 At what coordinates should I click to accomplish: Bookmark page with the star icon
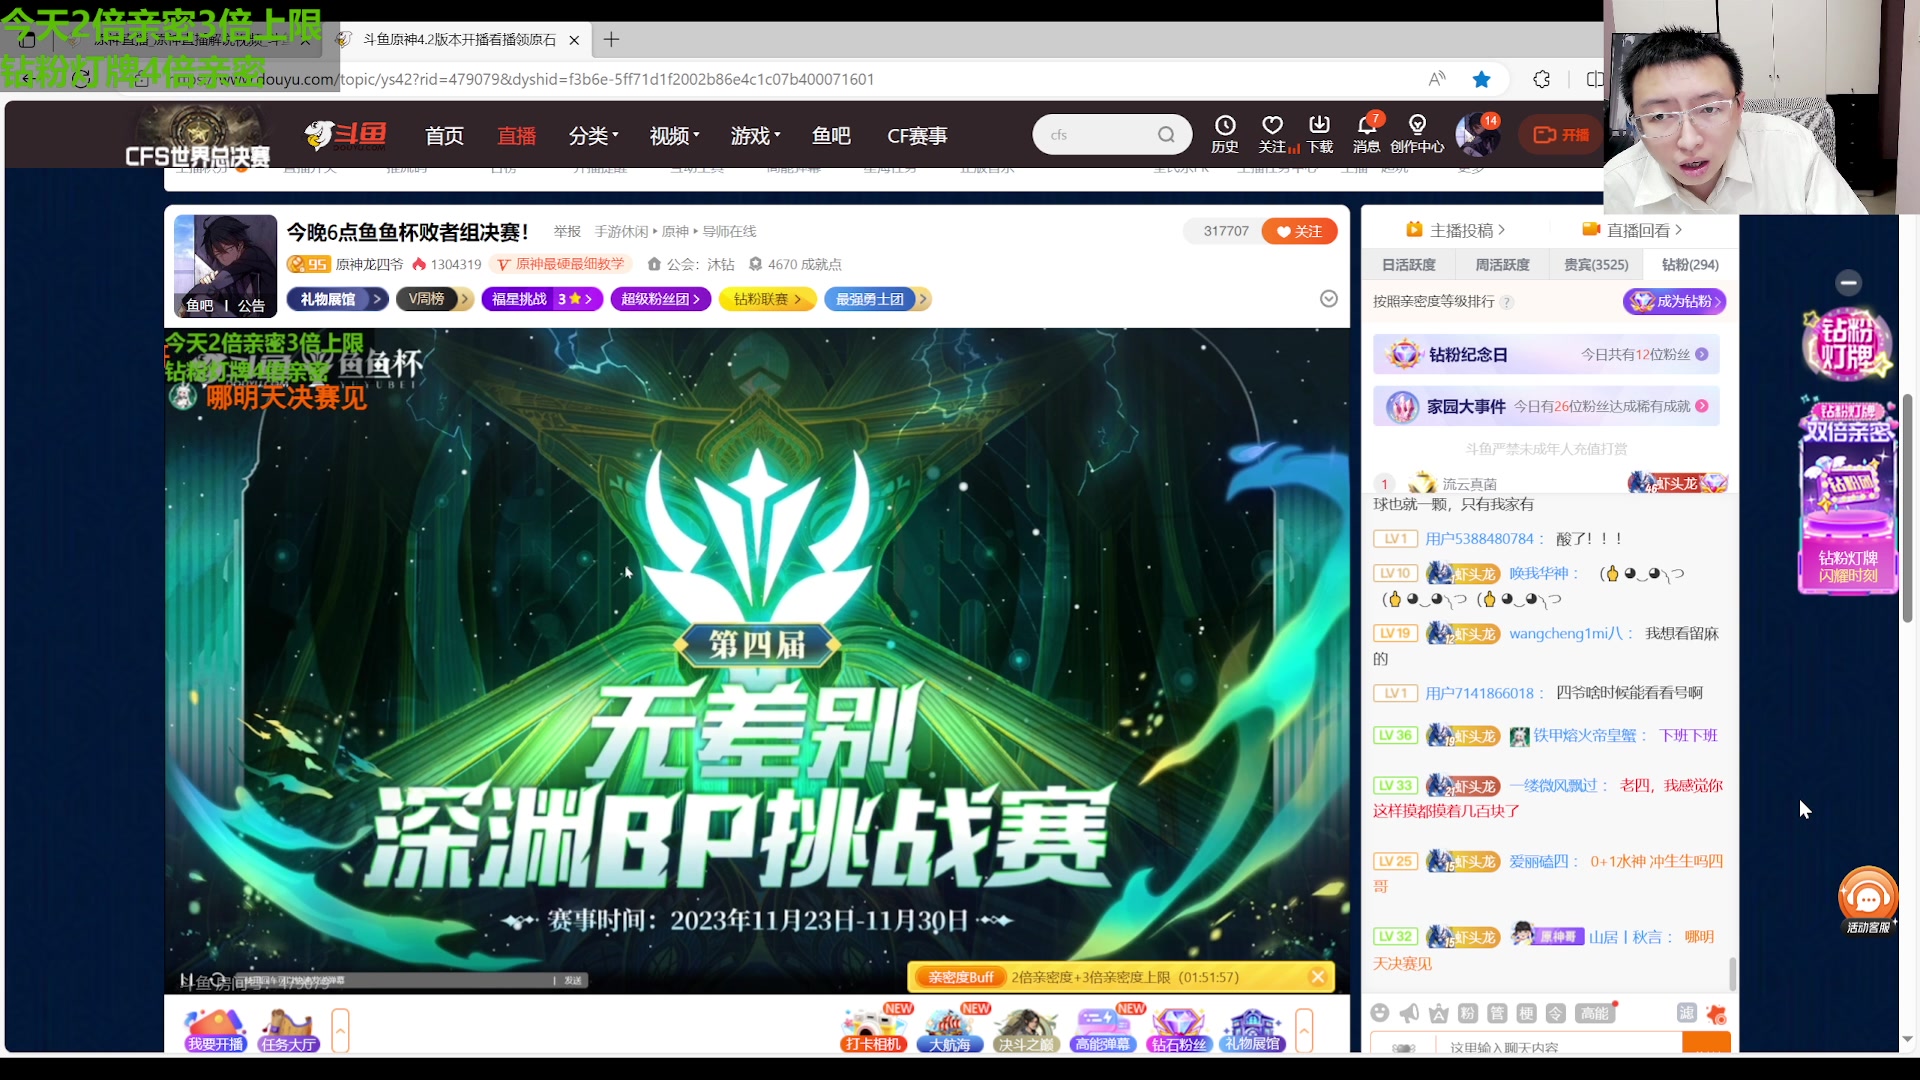tap(1482, 79)
